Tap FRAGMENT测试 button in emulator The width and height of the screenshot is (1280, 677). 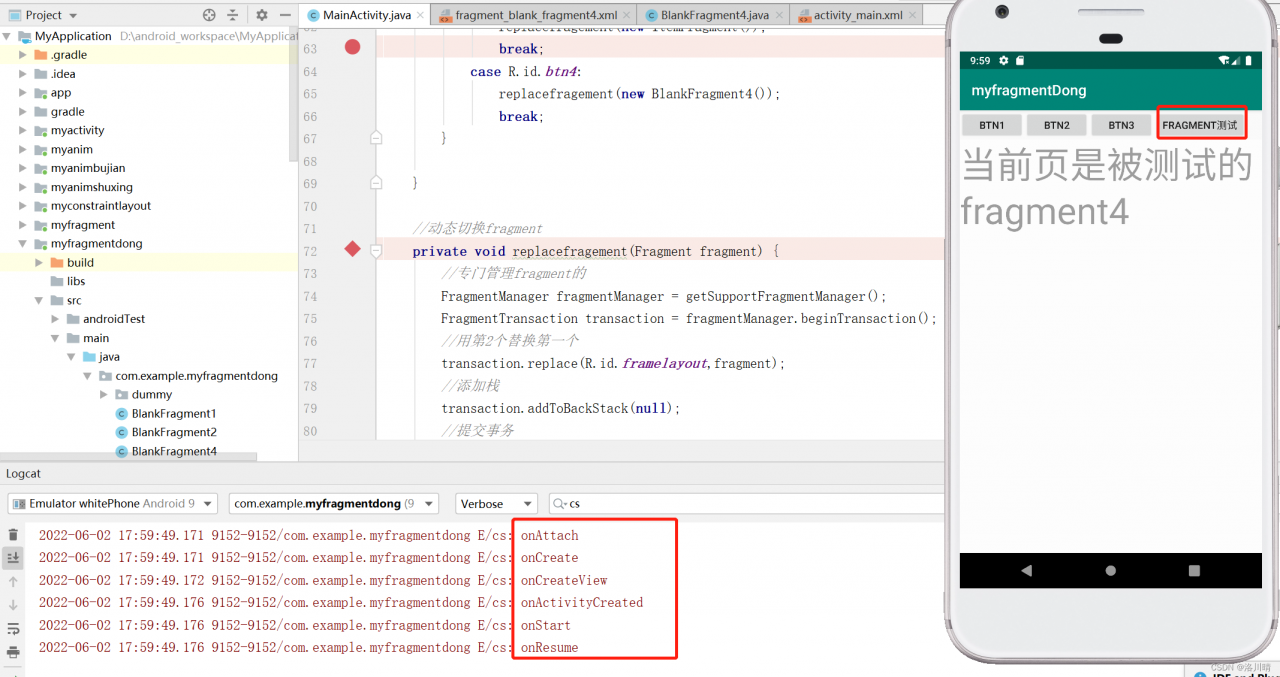click(x=1201, y=125)
